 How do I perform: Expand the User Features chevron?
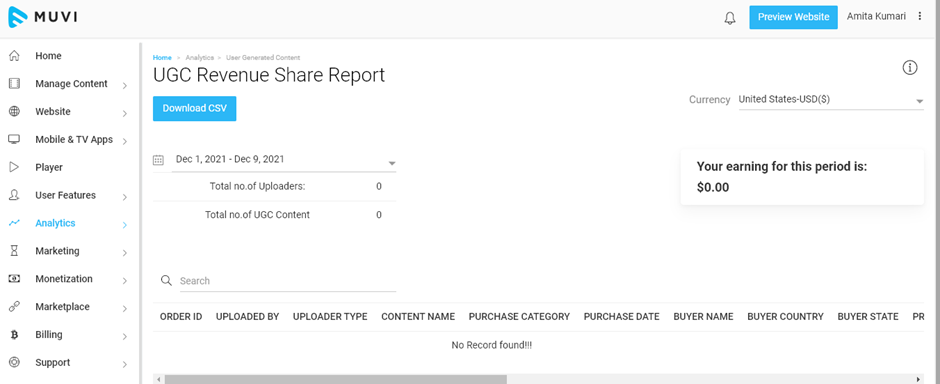pos(125,197)
